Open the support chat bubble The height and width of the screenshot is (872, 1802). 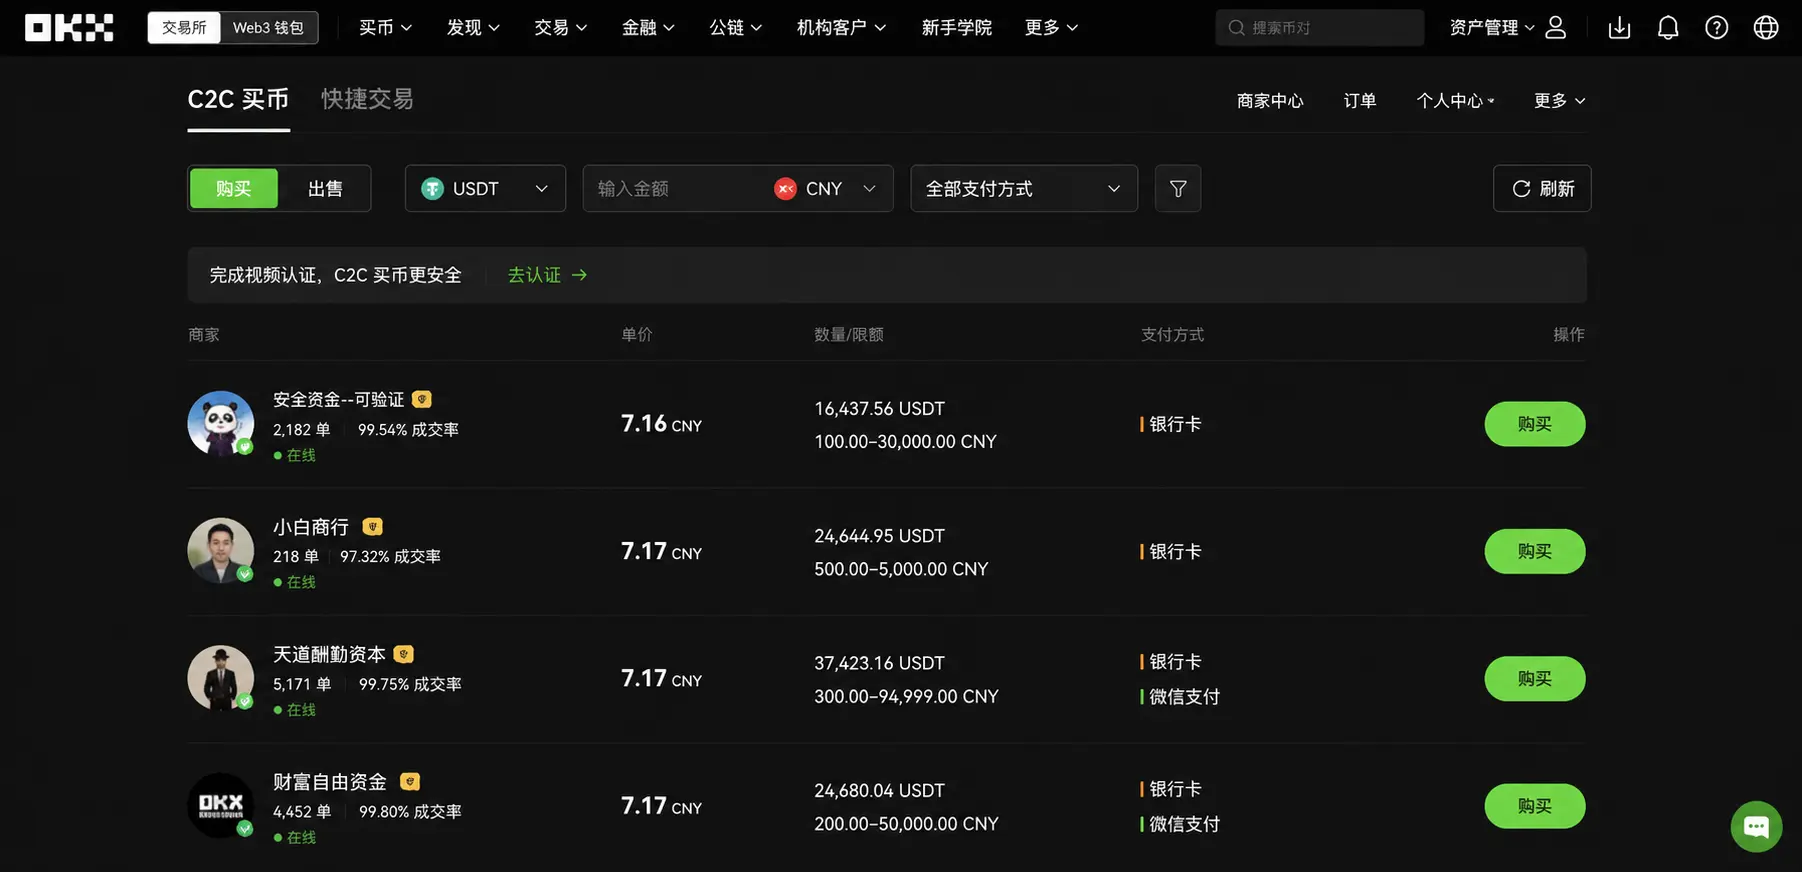coord(1756,826)
